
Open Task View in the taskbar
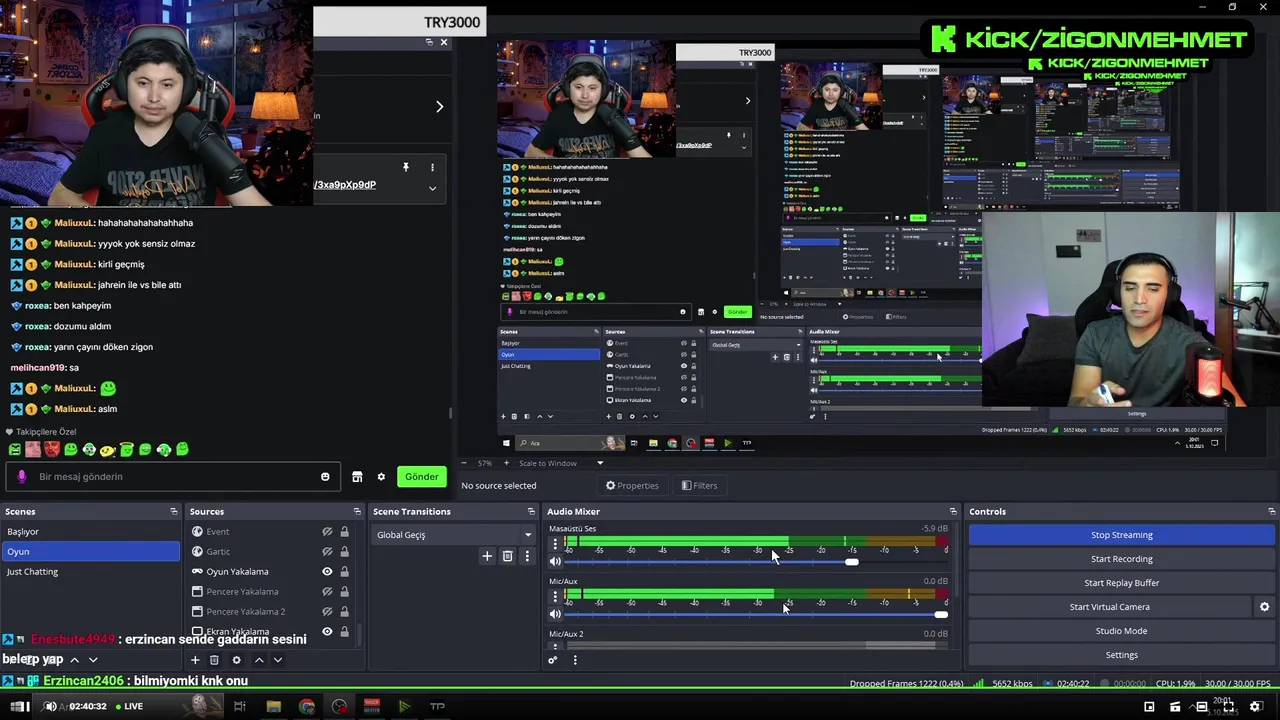point(240,707)
